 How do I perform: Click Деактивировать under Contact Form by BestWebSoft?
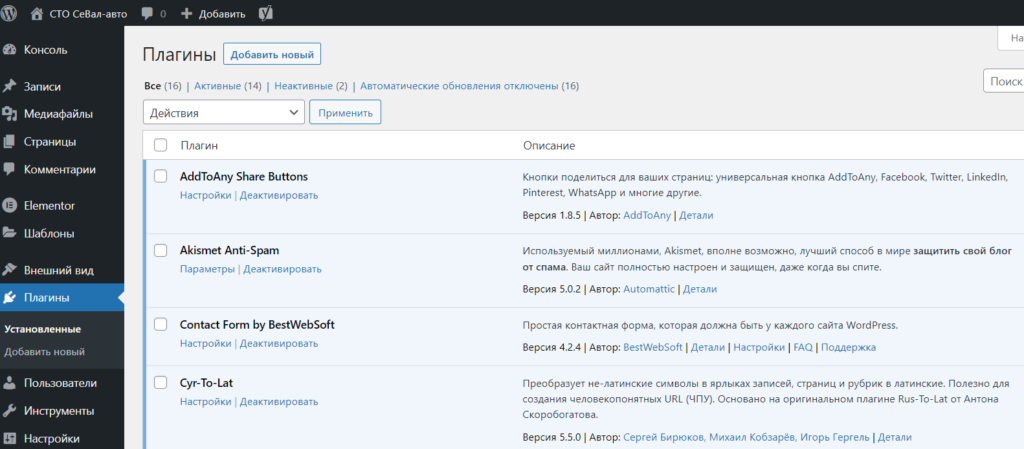click(x=279, y=343)
